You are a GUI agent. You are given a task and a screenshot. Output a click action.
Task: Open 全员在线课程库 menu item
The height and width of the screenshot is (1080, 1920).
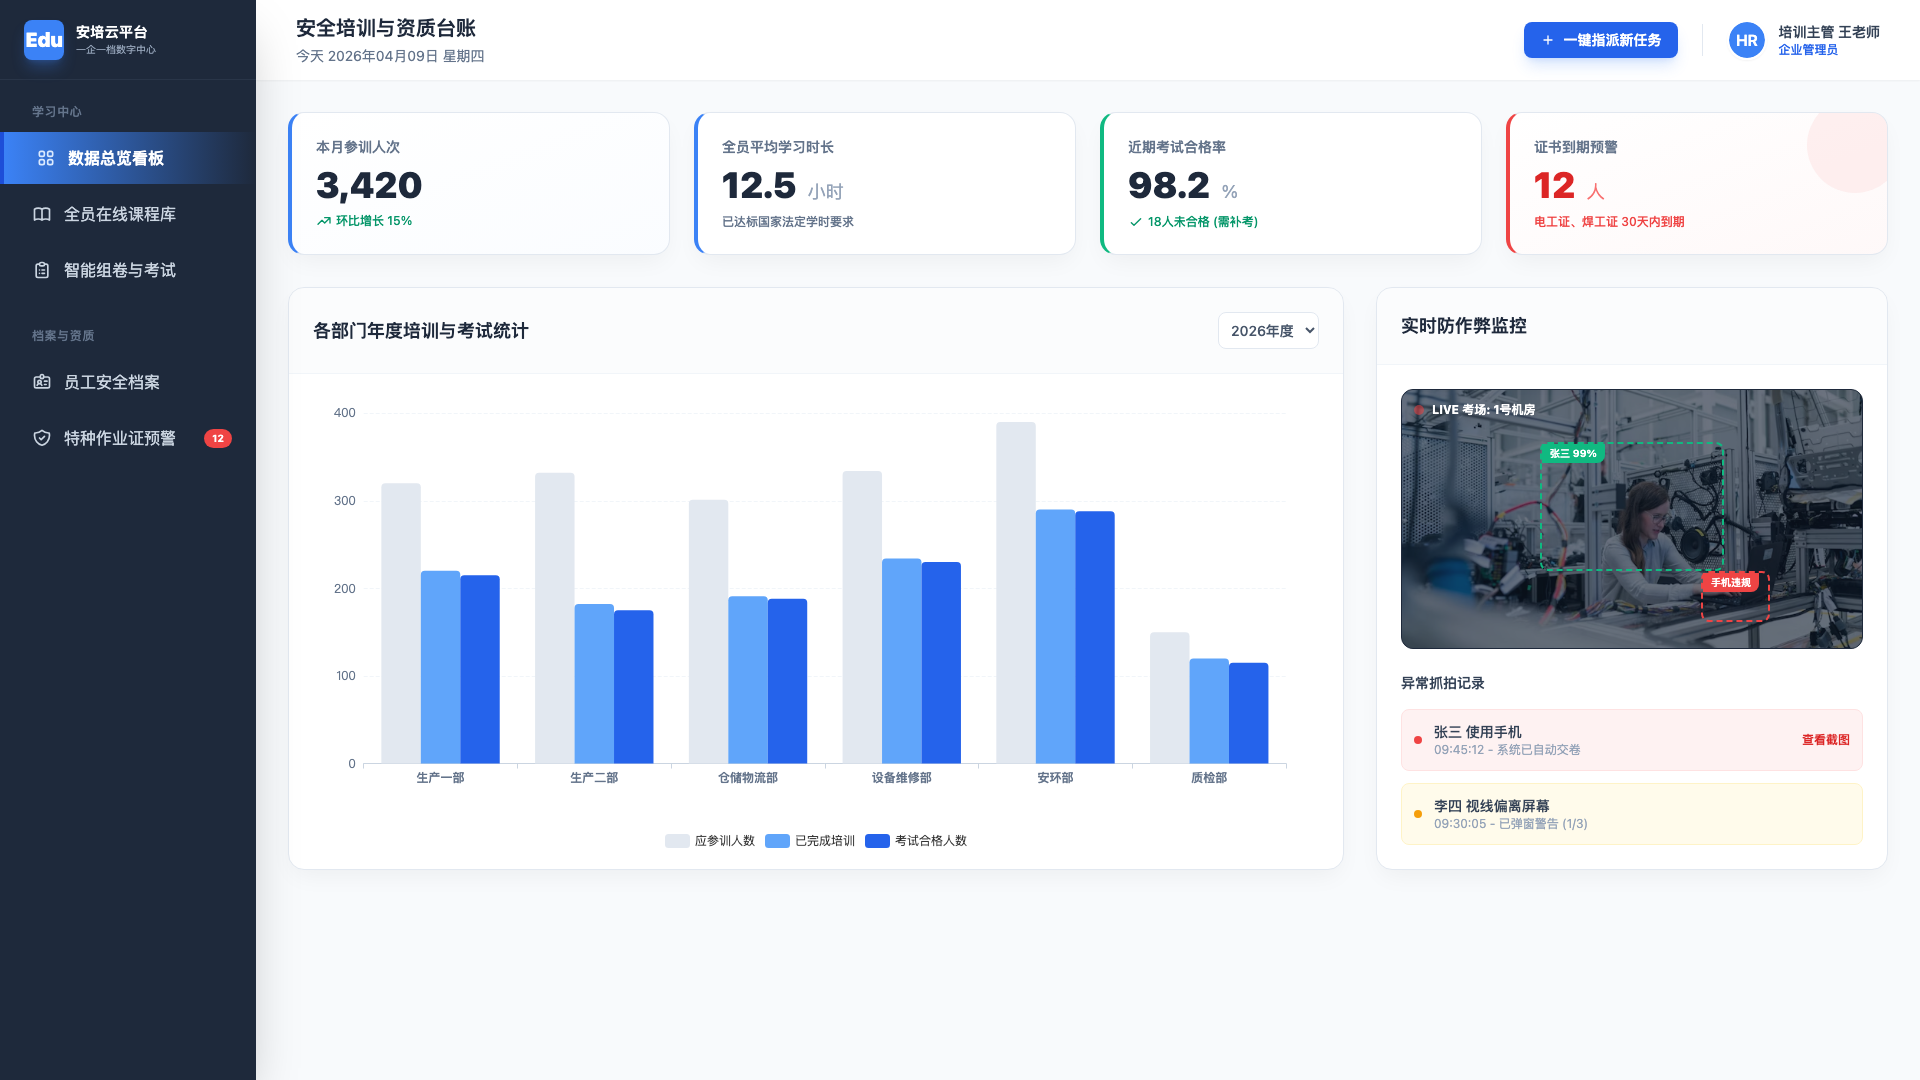(x=120, y=214)
